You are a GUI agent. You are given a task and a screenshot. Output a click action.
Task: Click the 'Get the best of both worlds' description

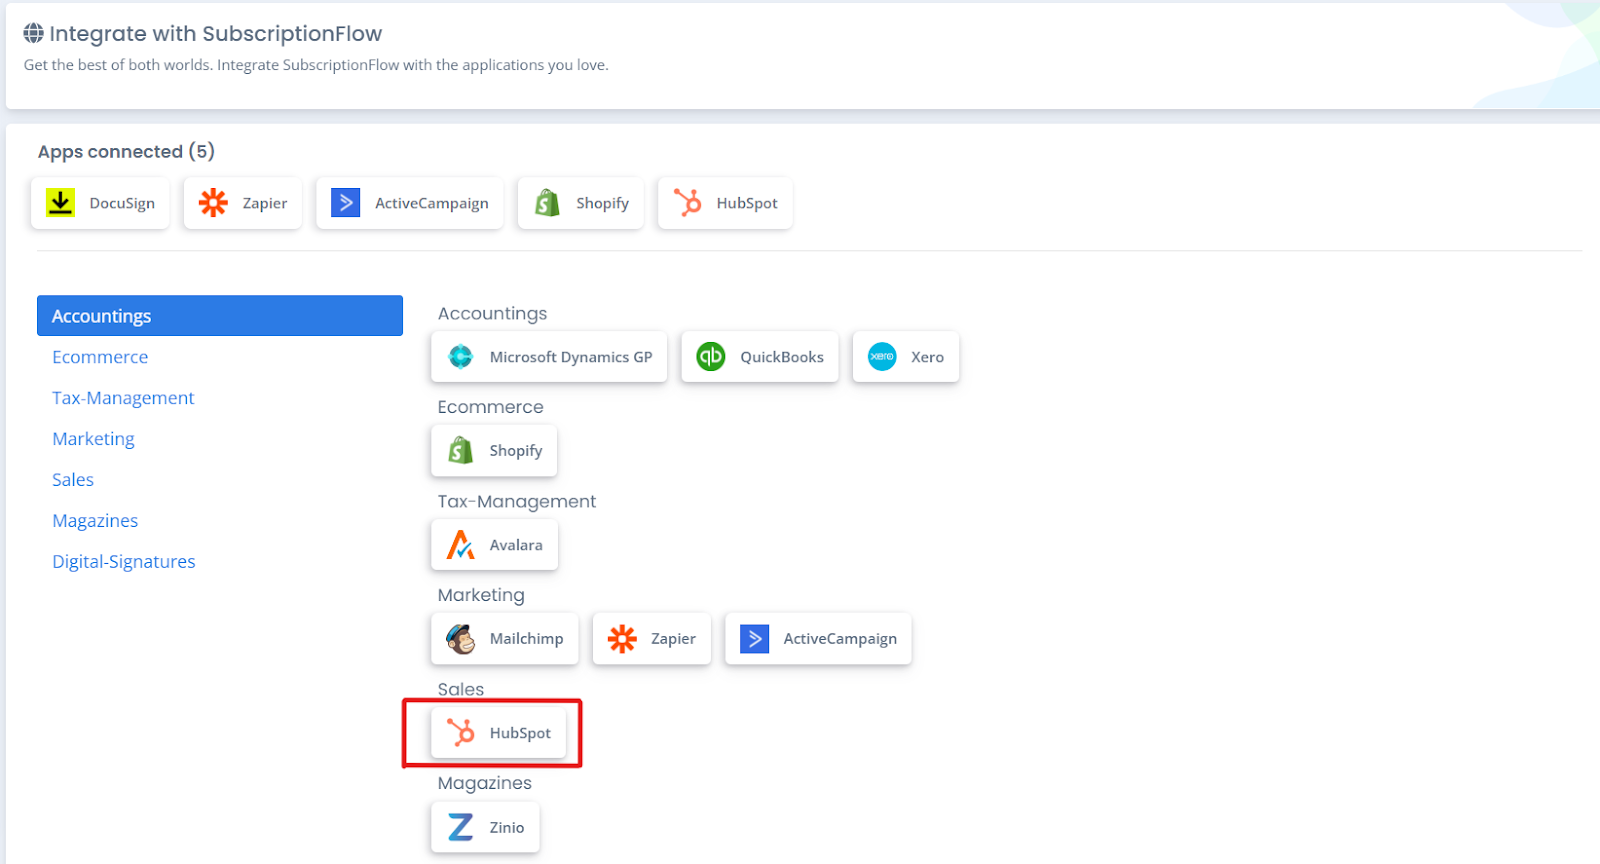pos(316,65)
